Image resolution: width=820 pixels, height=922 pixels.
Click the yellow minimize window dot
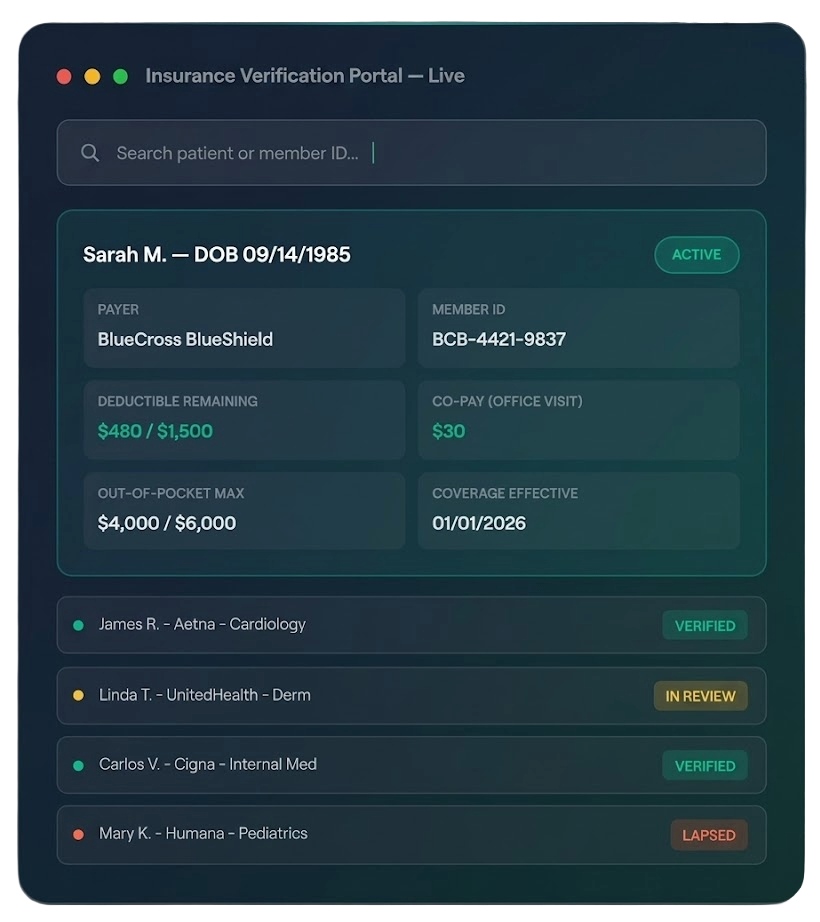(x=92, y=76)
